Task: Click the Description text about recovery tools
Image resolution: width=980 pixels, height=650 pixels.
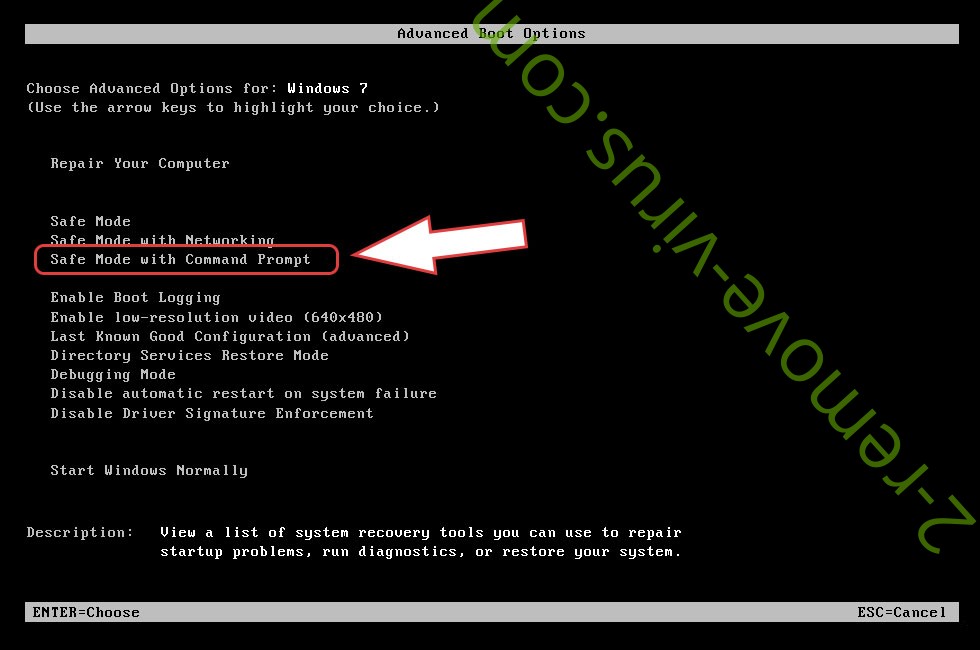Action: 421,542
